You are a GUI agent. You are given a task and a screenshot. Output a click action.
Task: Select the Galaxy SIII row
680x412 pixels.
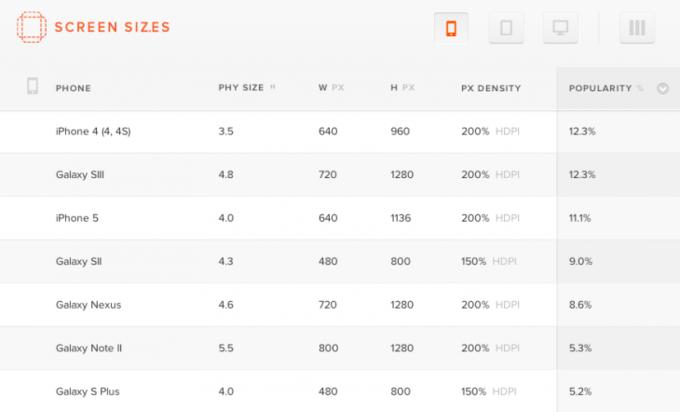340,174
